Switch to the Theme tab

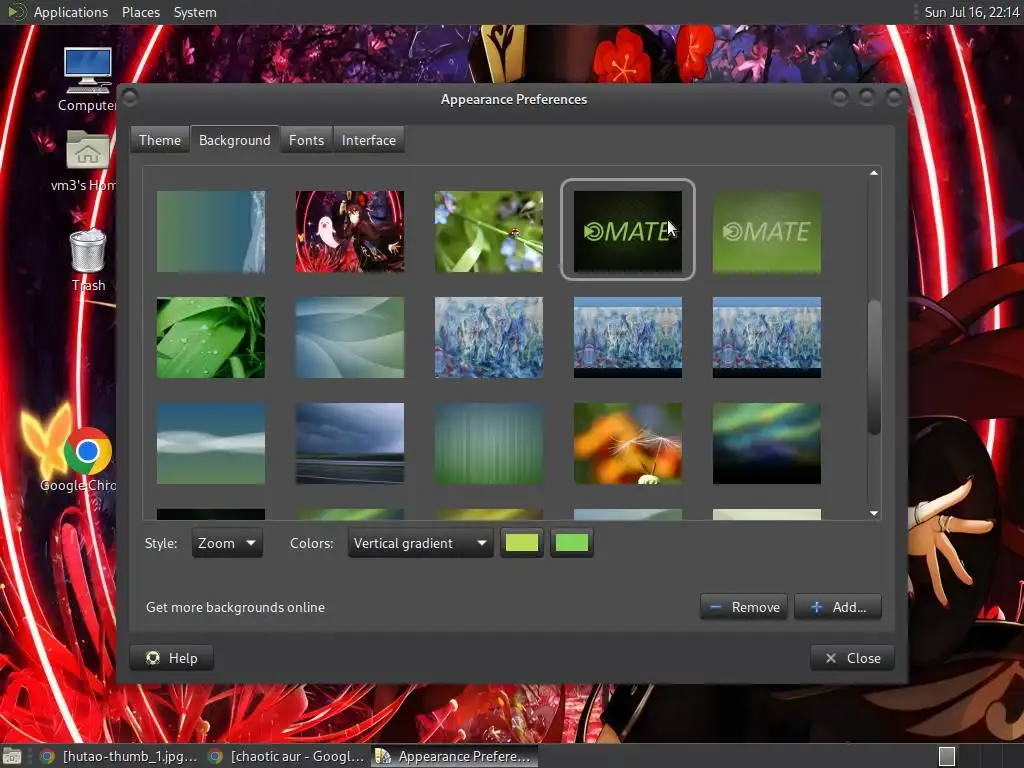160,140
